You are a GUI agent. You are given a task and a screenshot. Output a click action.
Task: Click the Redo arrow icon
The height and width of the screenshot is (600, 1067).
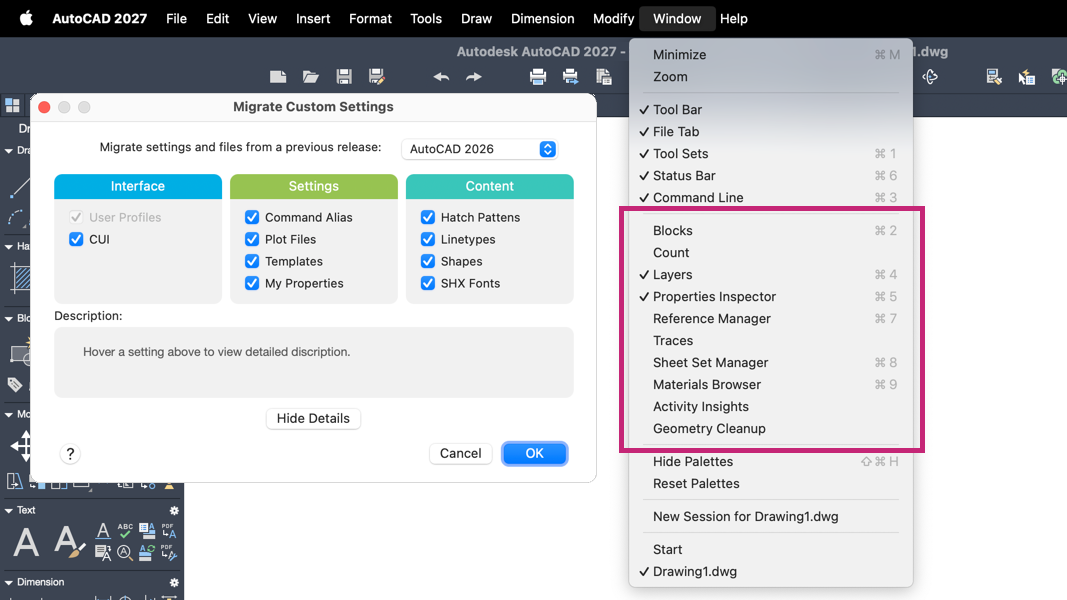click(x=474, y=77)
